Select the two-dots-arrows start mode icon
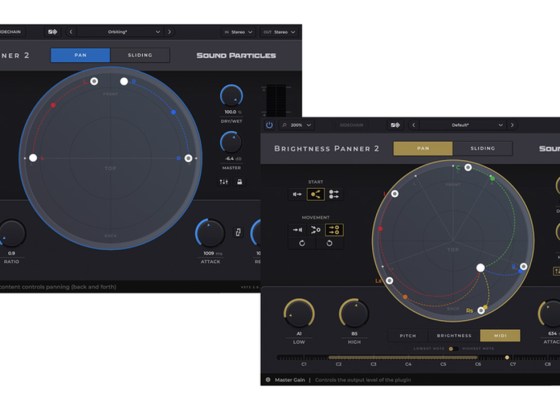This screenshot has height=410, width=560. coord(334,194)
